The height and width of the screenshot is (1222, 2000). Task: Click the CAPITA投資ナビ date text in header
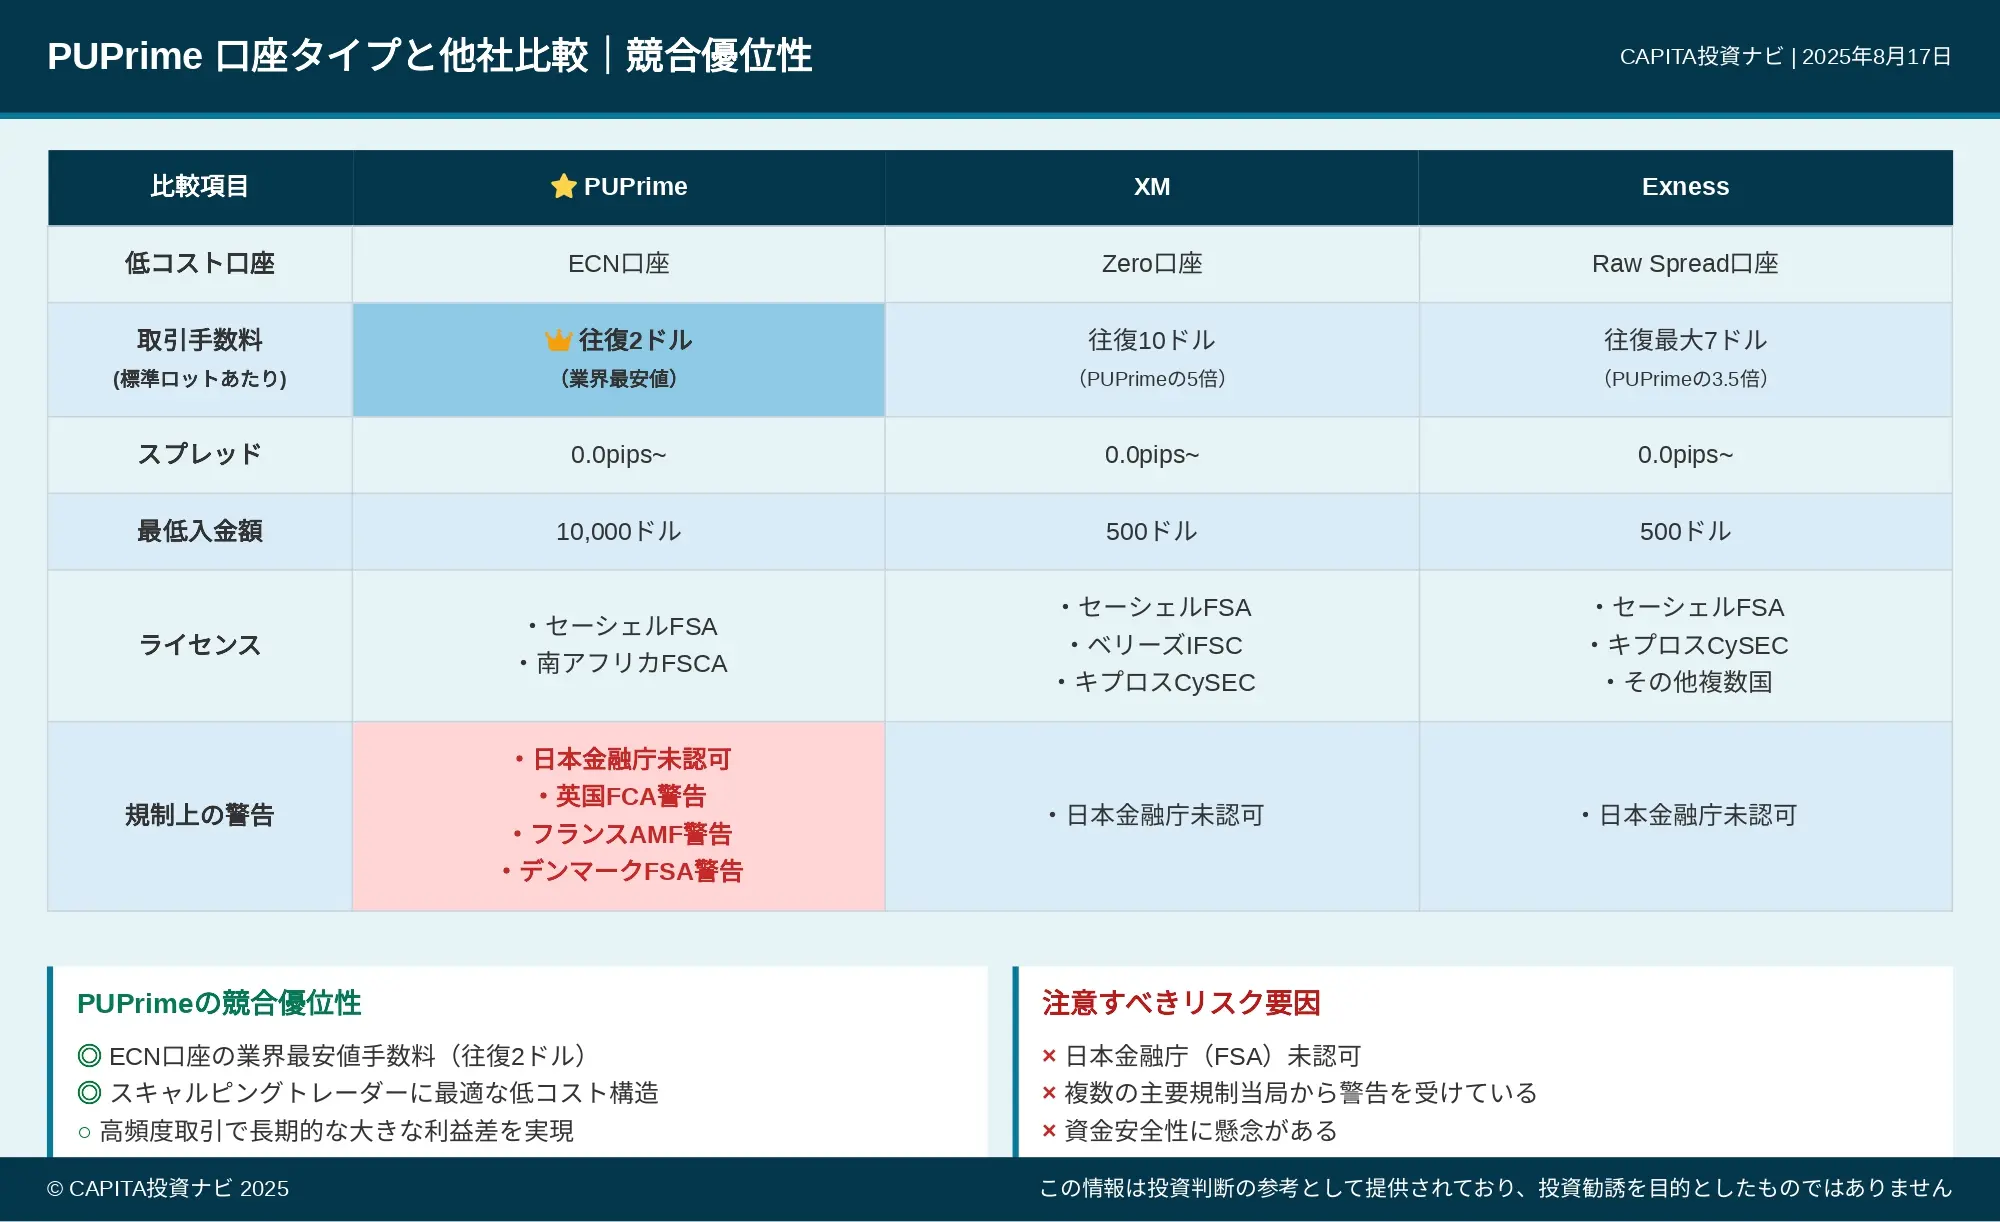(1786, 57)
